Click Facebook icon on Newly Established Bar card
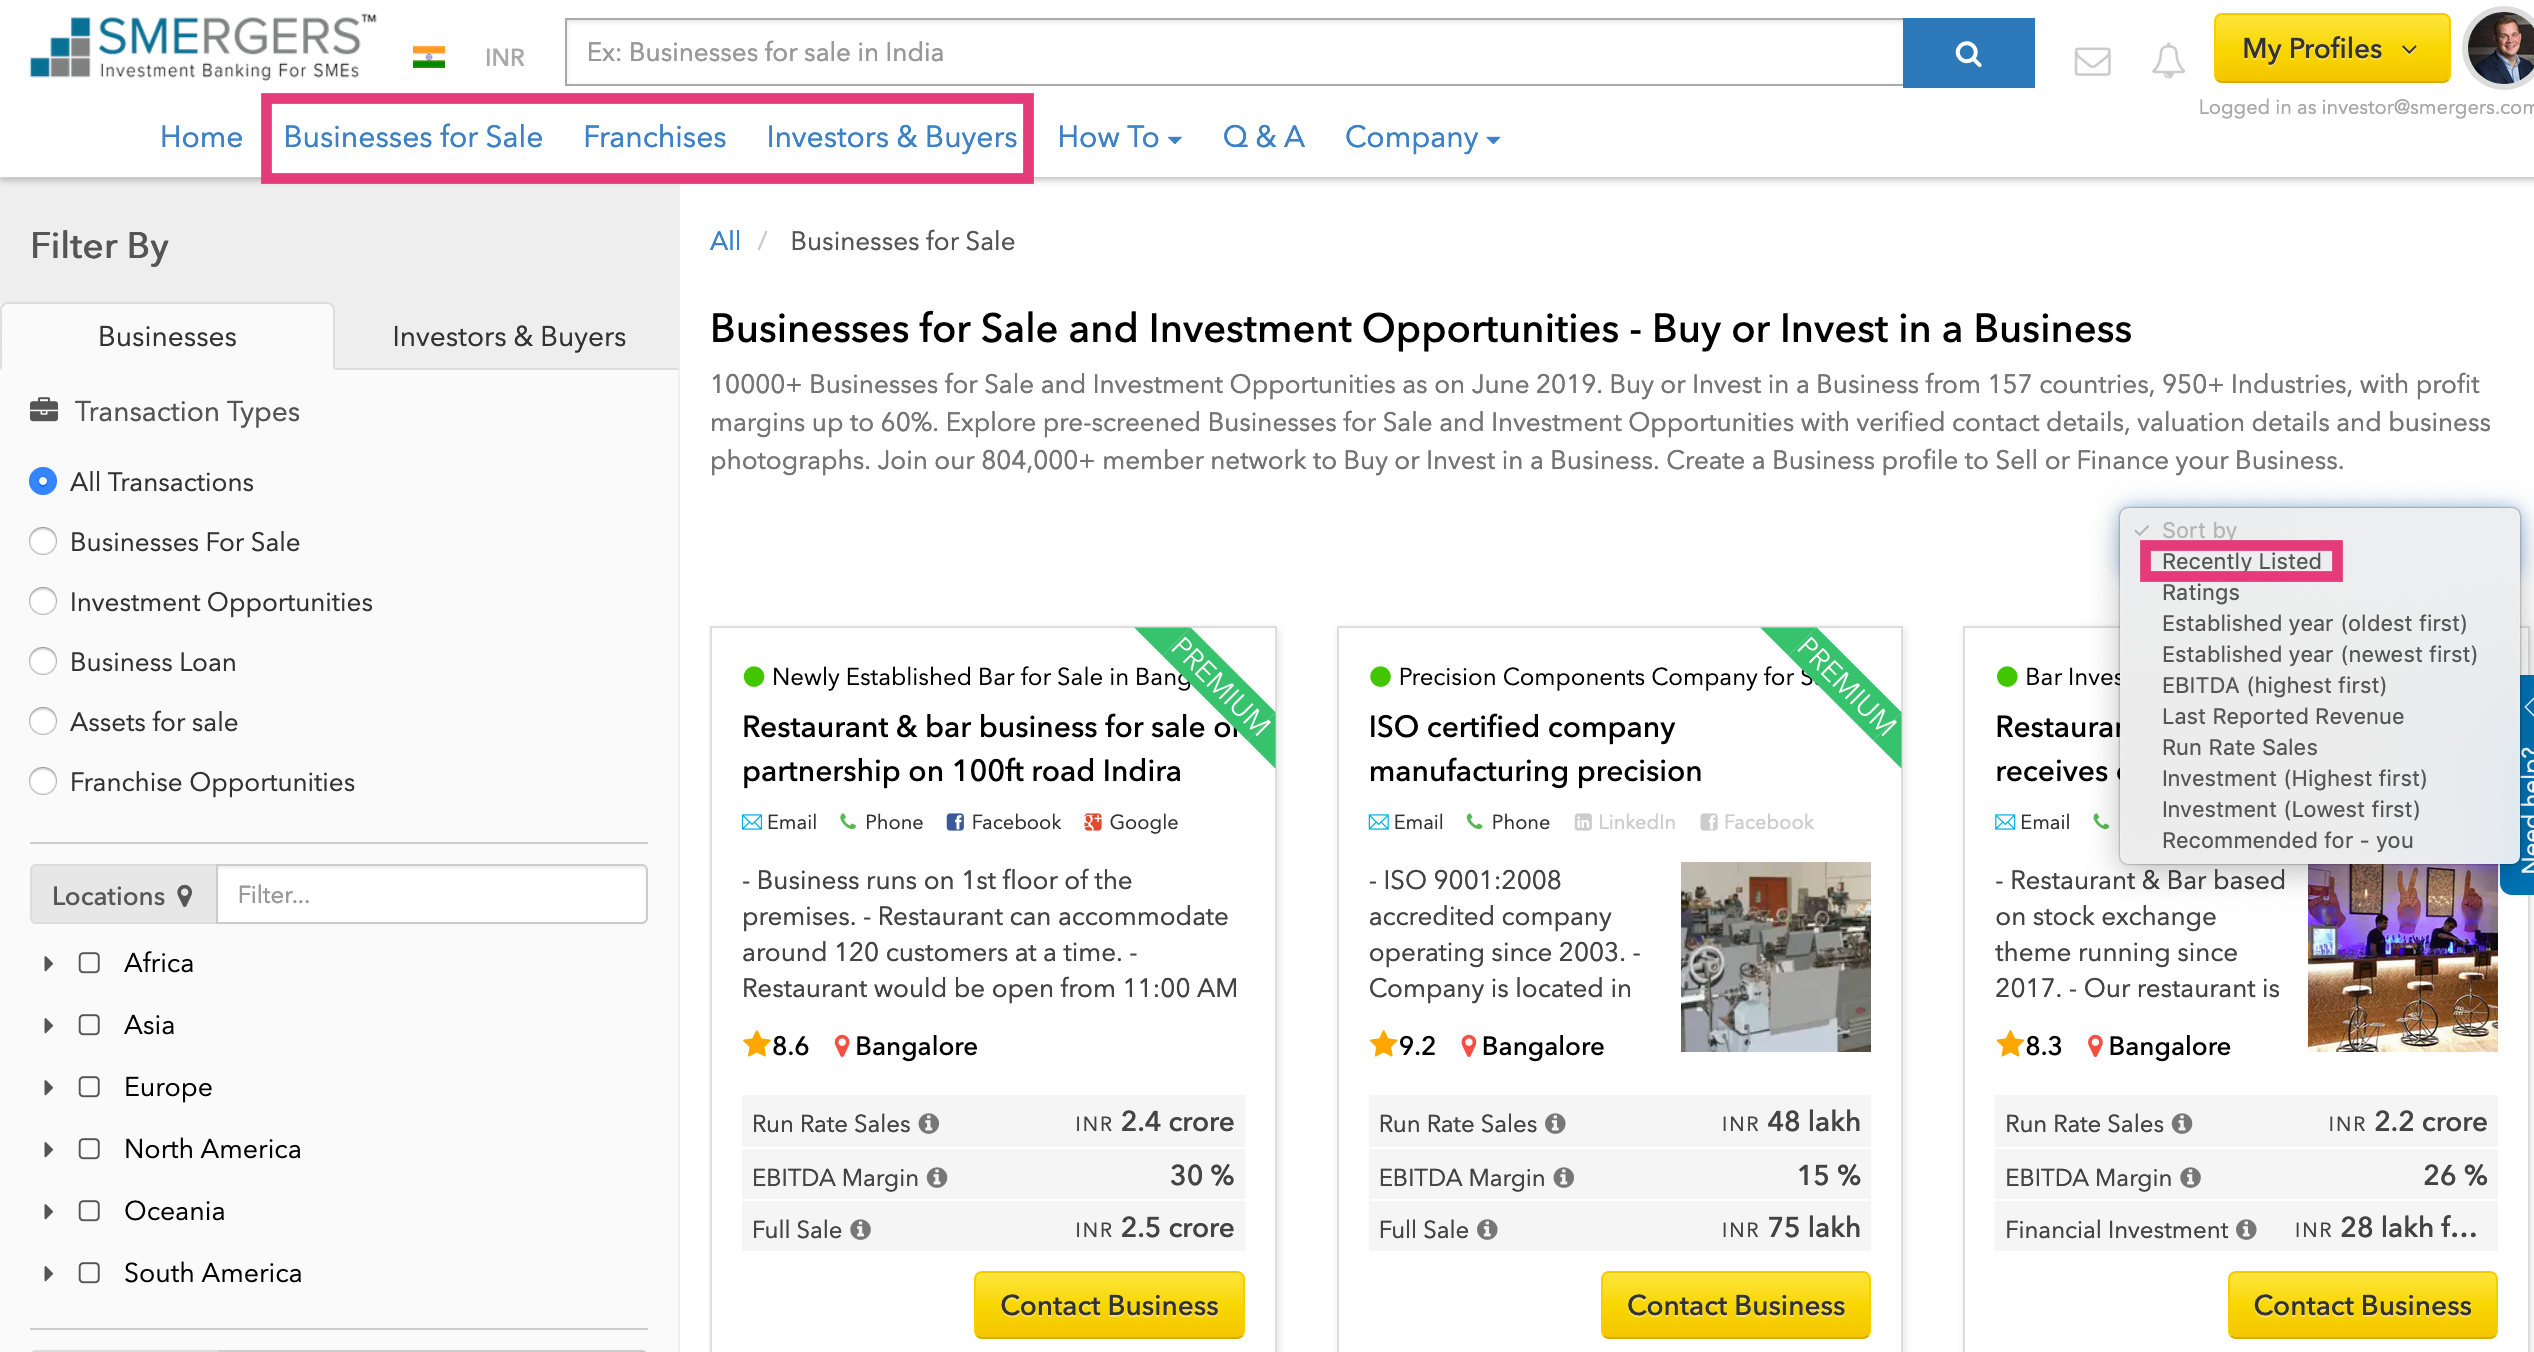This screenshot has height=1352, width=2534. (x=955, y=822)
